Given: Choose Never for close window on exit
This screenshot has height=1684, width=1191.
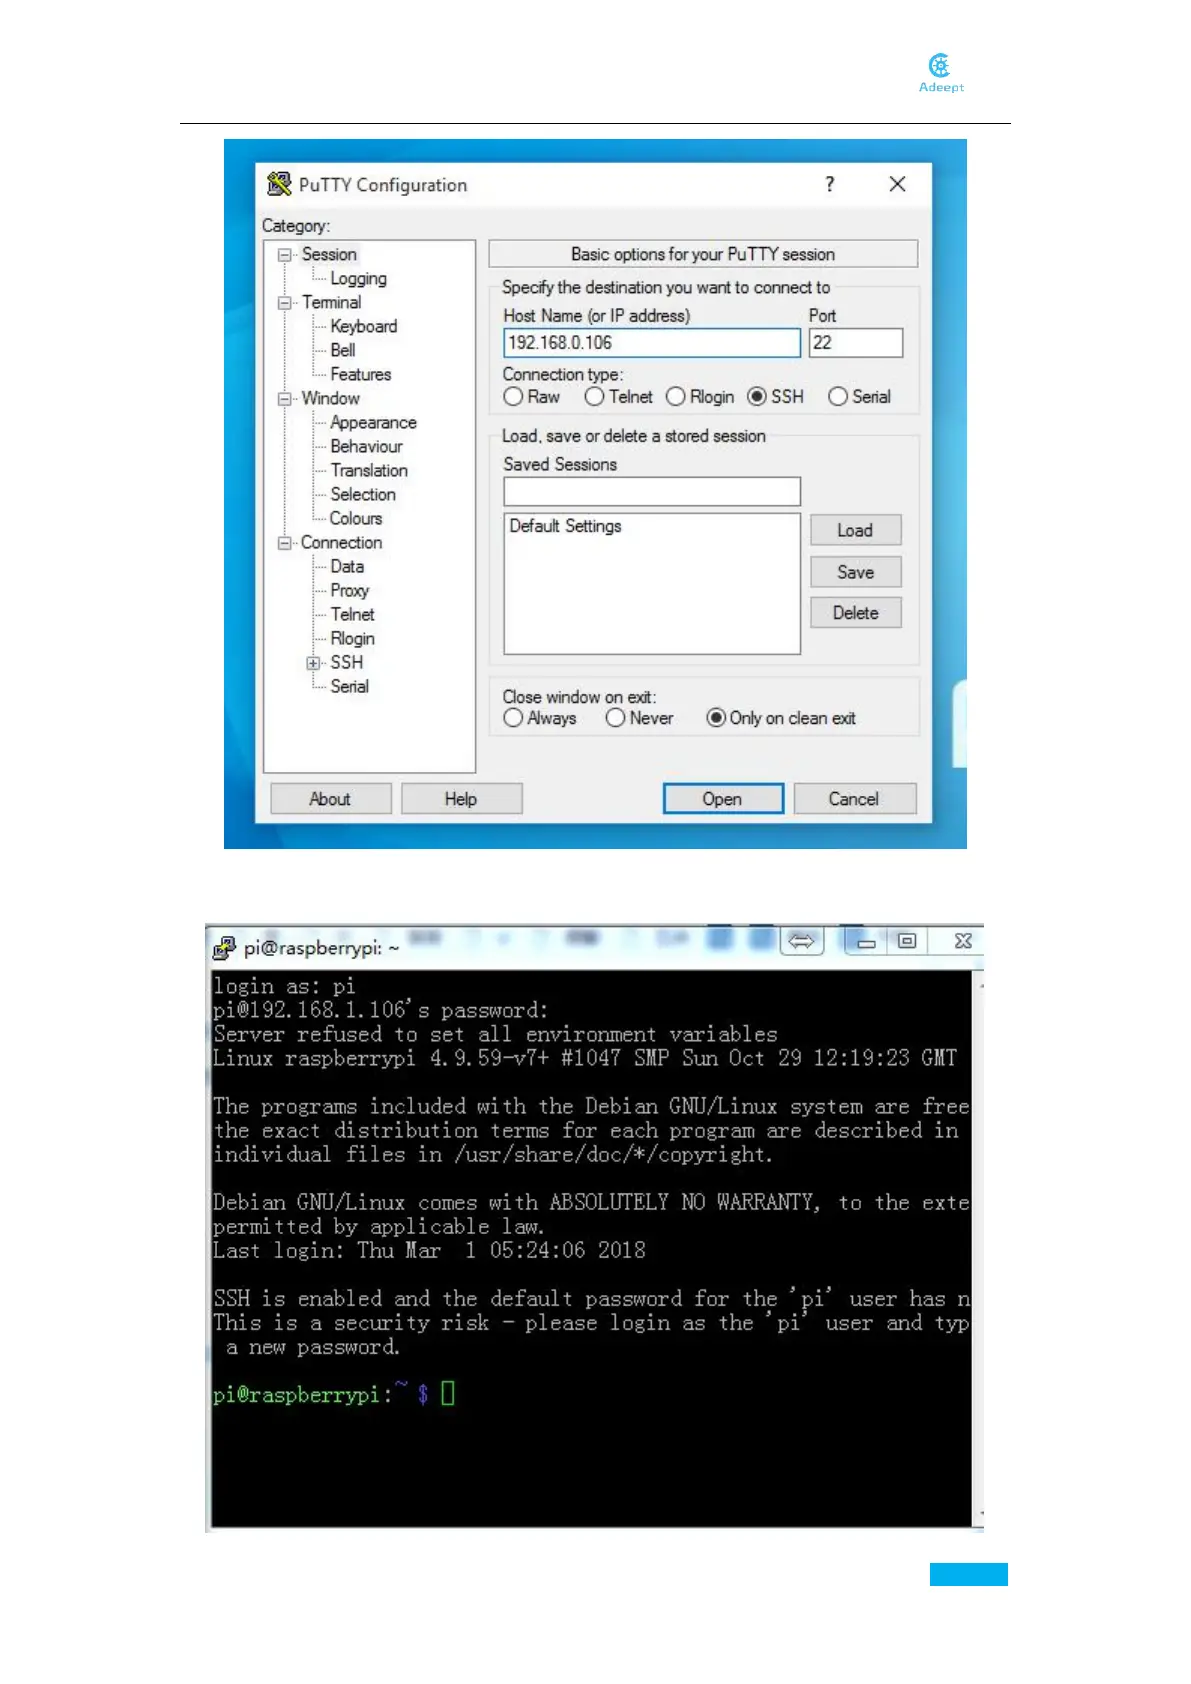Looking at the screenshot, I should coord(615,718).
